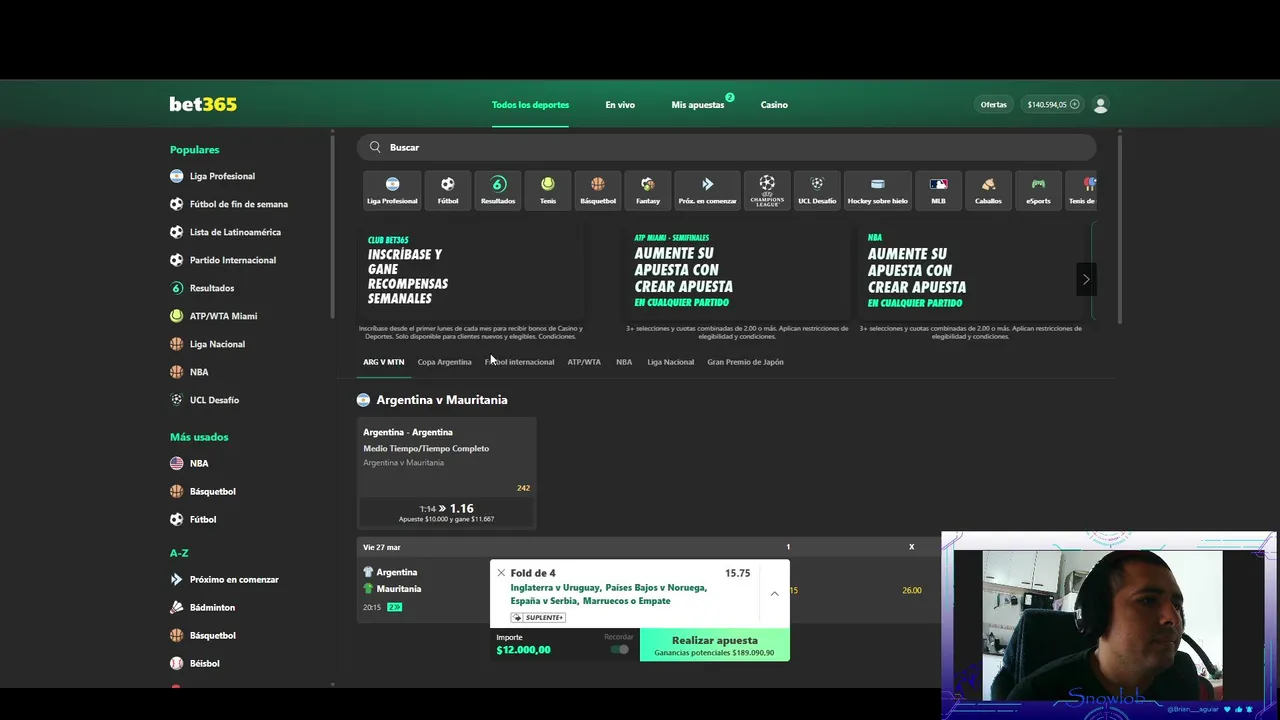Screen dimensions: 1280x720
Task: Open Básquetbol icon in sports bar
Action: [598, 190]
